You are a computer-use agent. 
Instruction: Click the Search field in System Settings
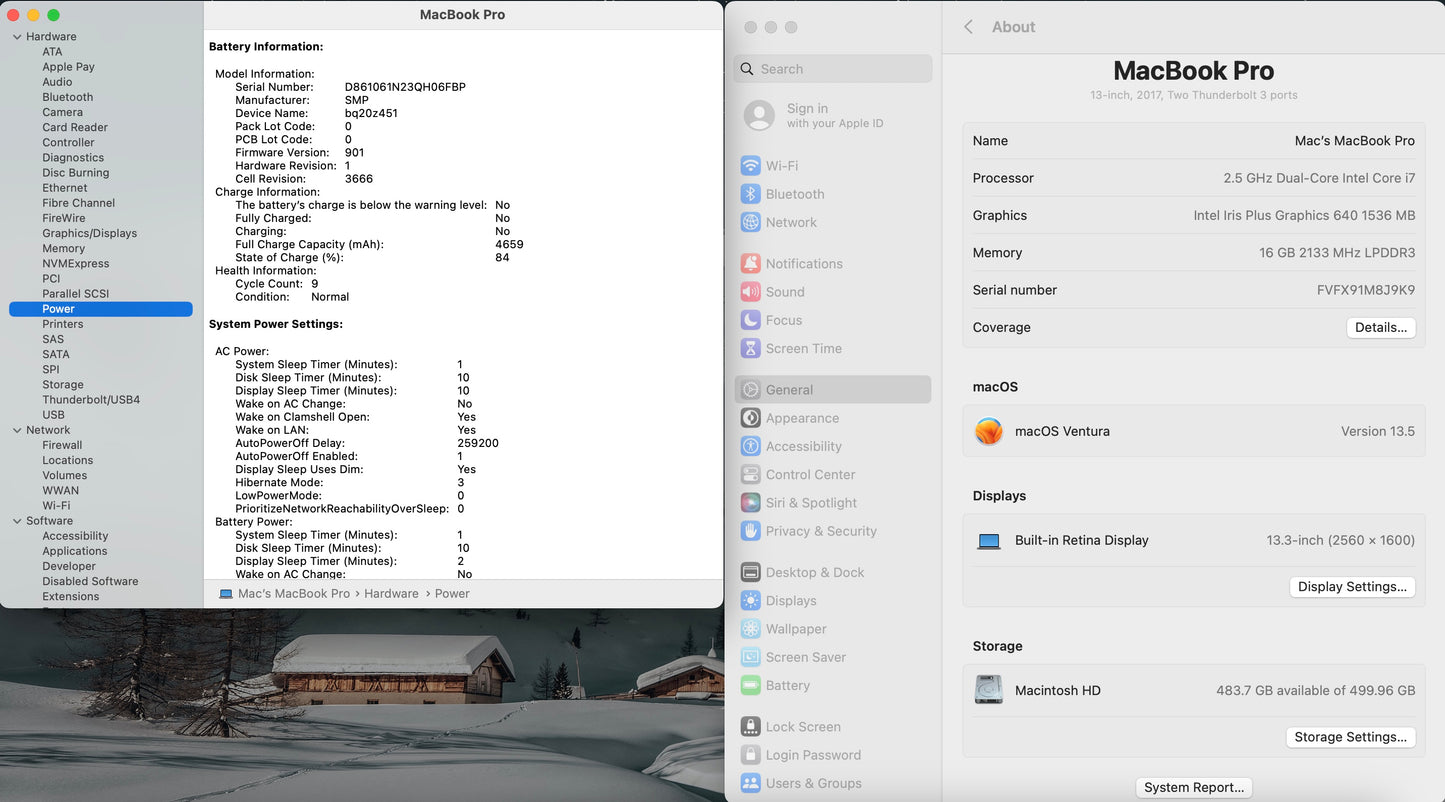tap(833, 69)
